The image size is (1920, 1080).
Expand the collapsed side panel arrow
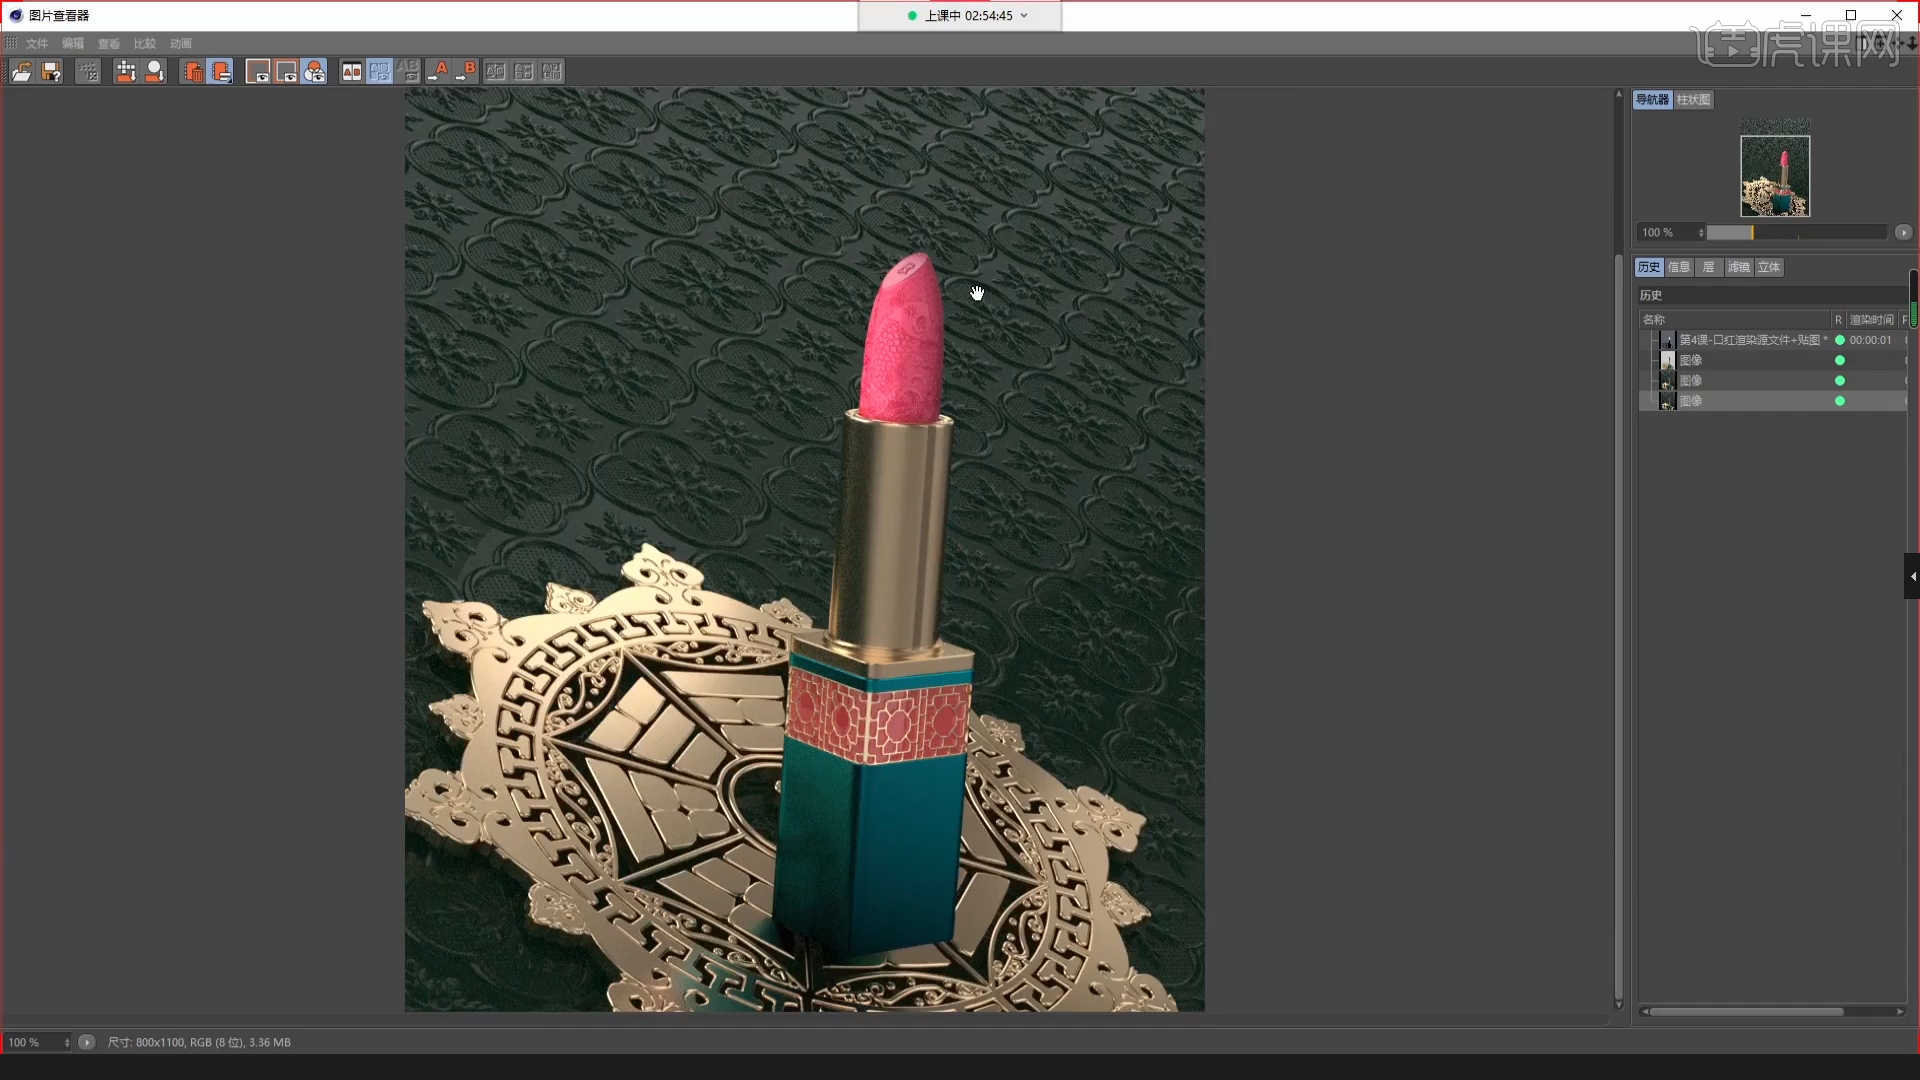(1912, 576)
